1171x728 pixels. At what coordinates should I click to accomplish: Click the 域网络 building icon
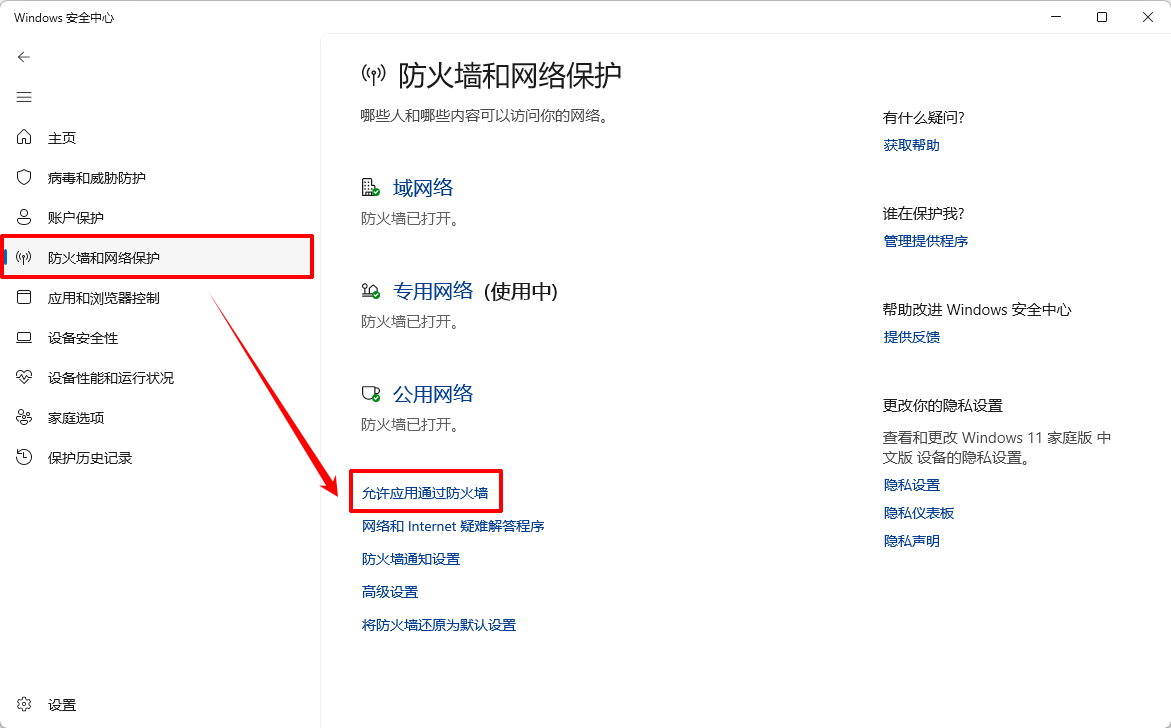pos(370,187)
